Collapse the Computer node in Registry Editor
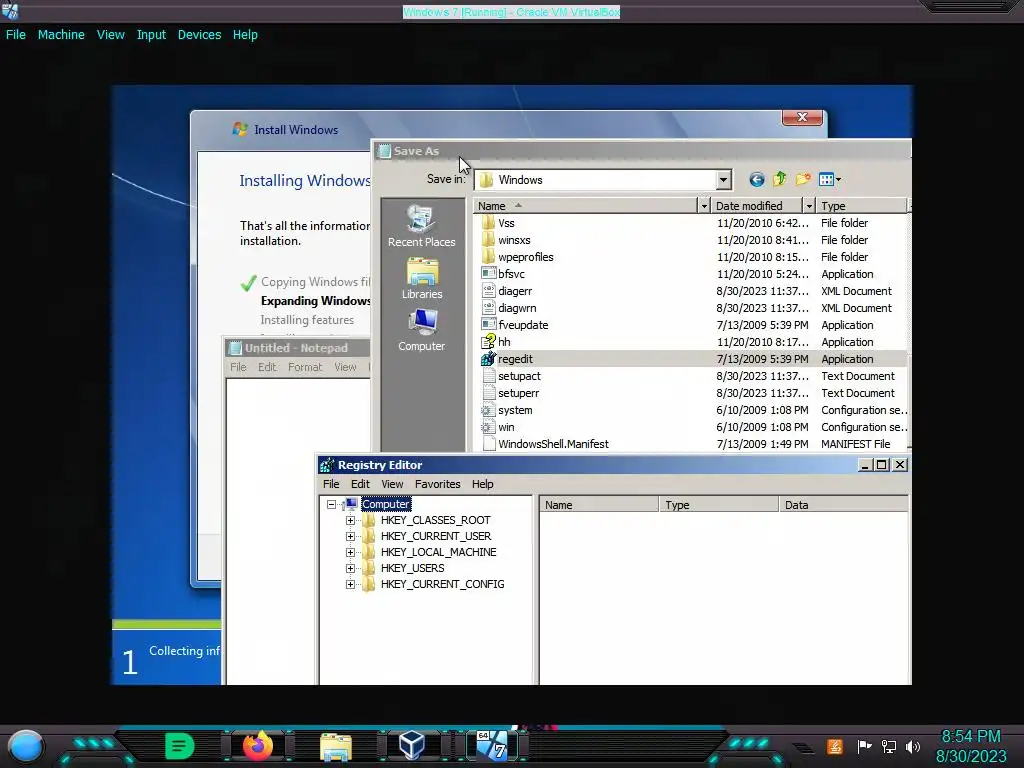The height and width of the screenshot is (768, 1024). 331,504
